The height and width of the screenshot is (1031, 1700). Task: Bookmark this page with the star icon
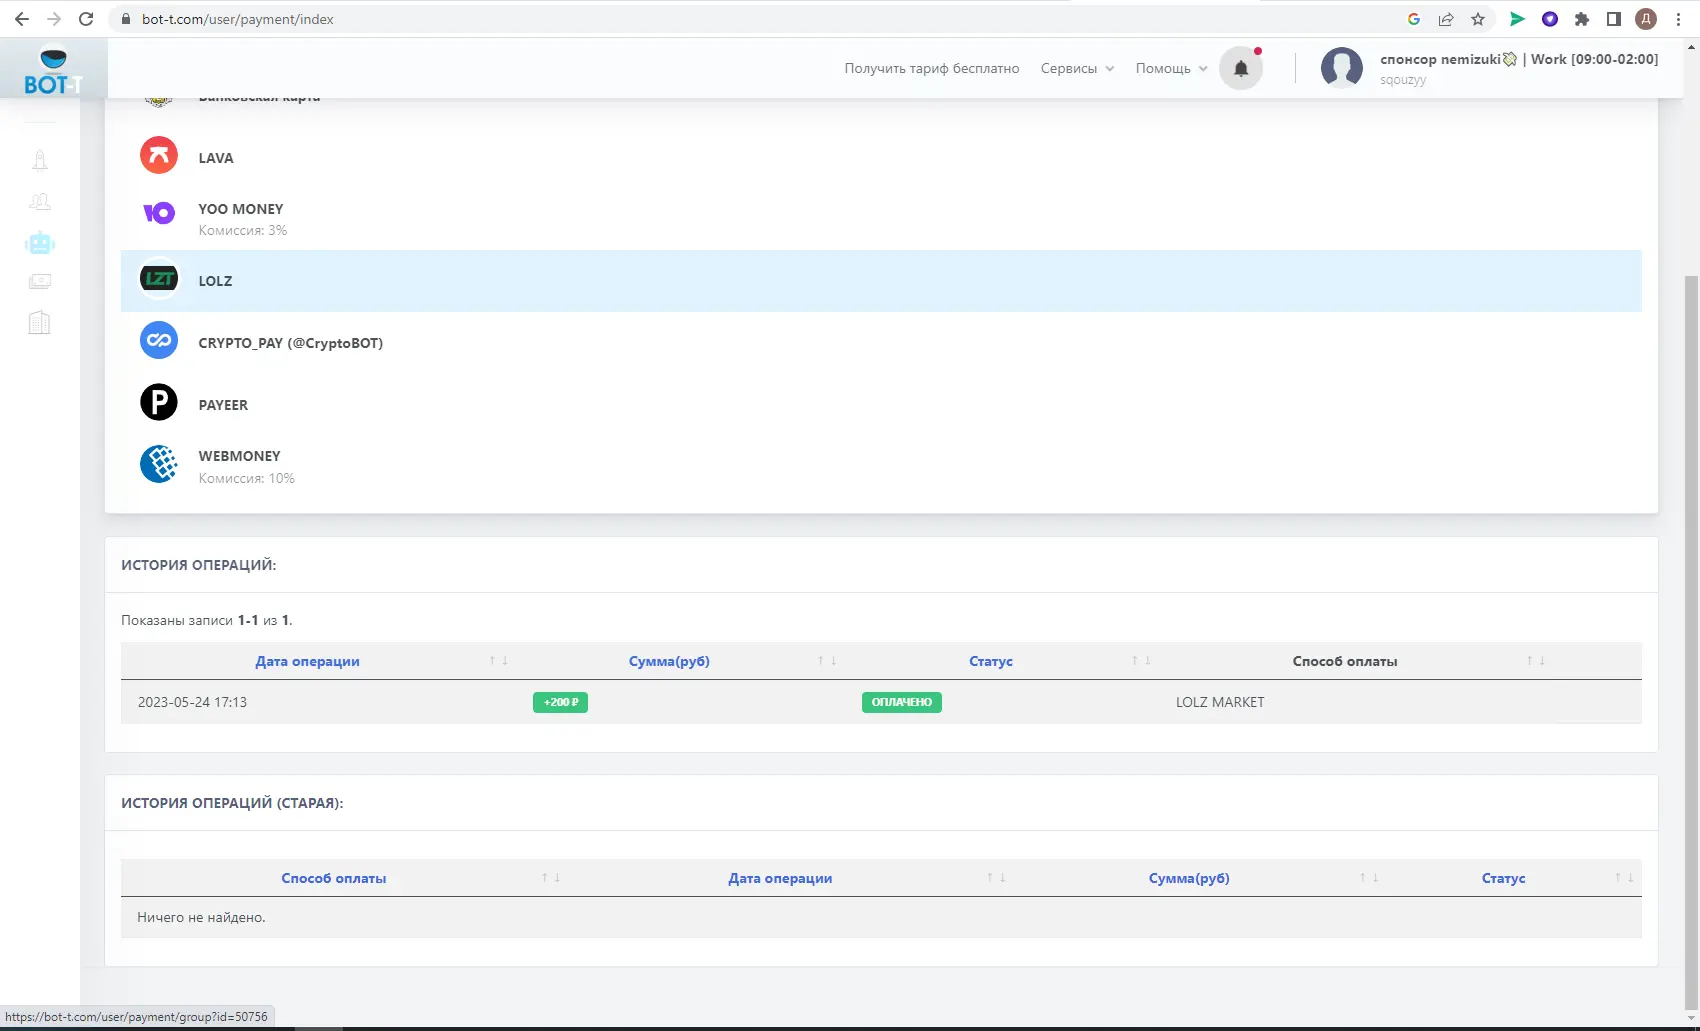click(x=1478, y=19)
